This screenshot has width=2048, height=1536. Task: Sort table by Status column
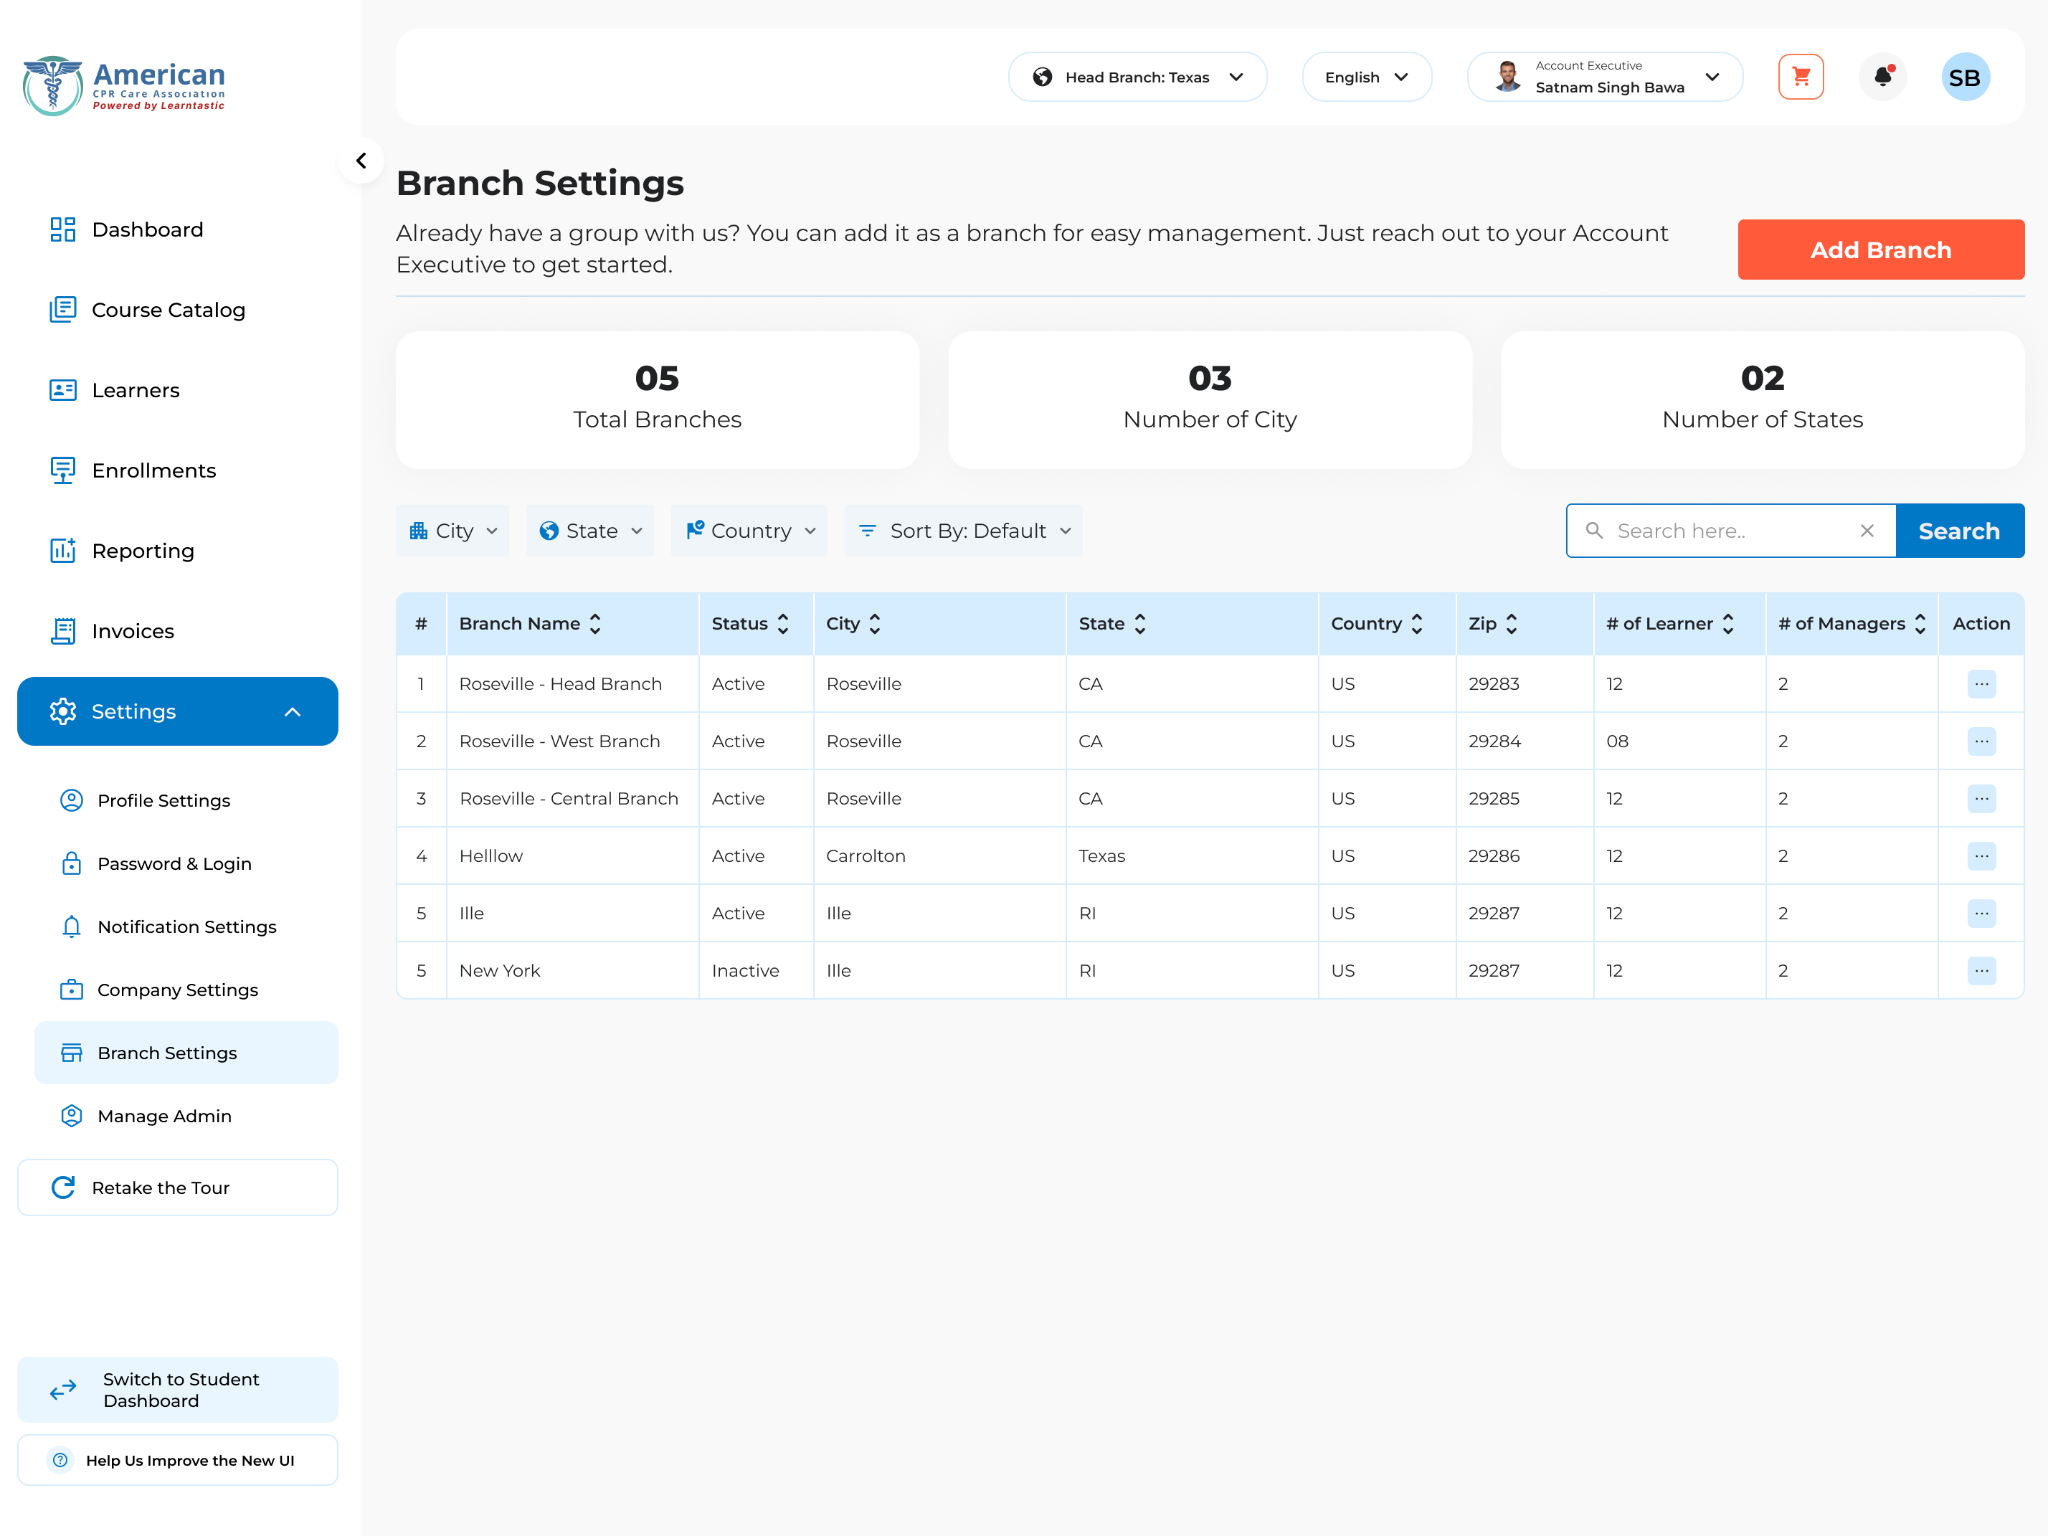point(783,624)
